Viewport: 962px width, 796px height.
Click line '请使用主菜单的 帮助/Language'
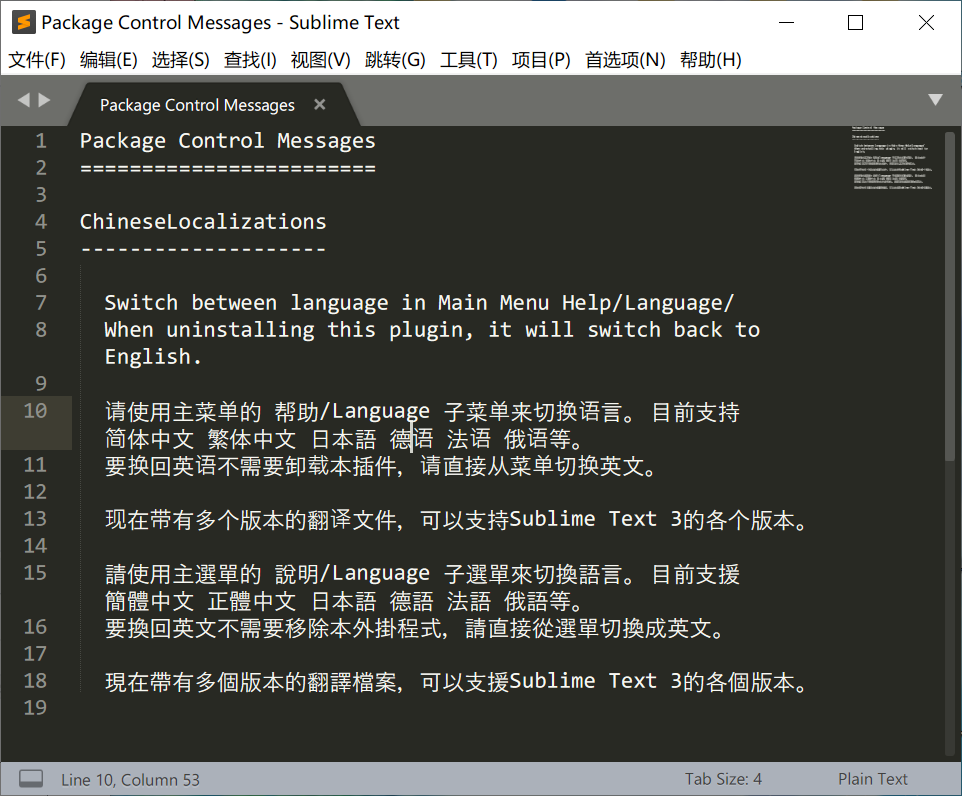tap(422, 412)
